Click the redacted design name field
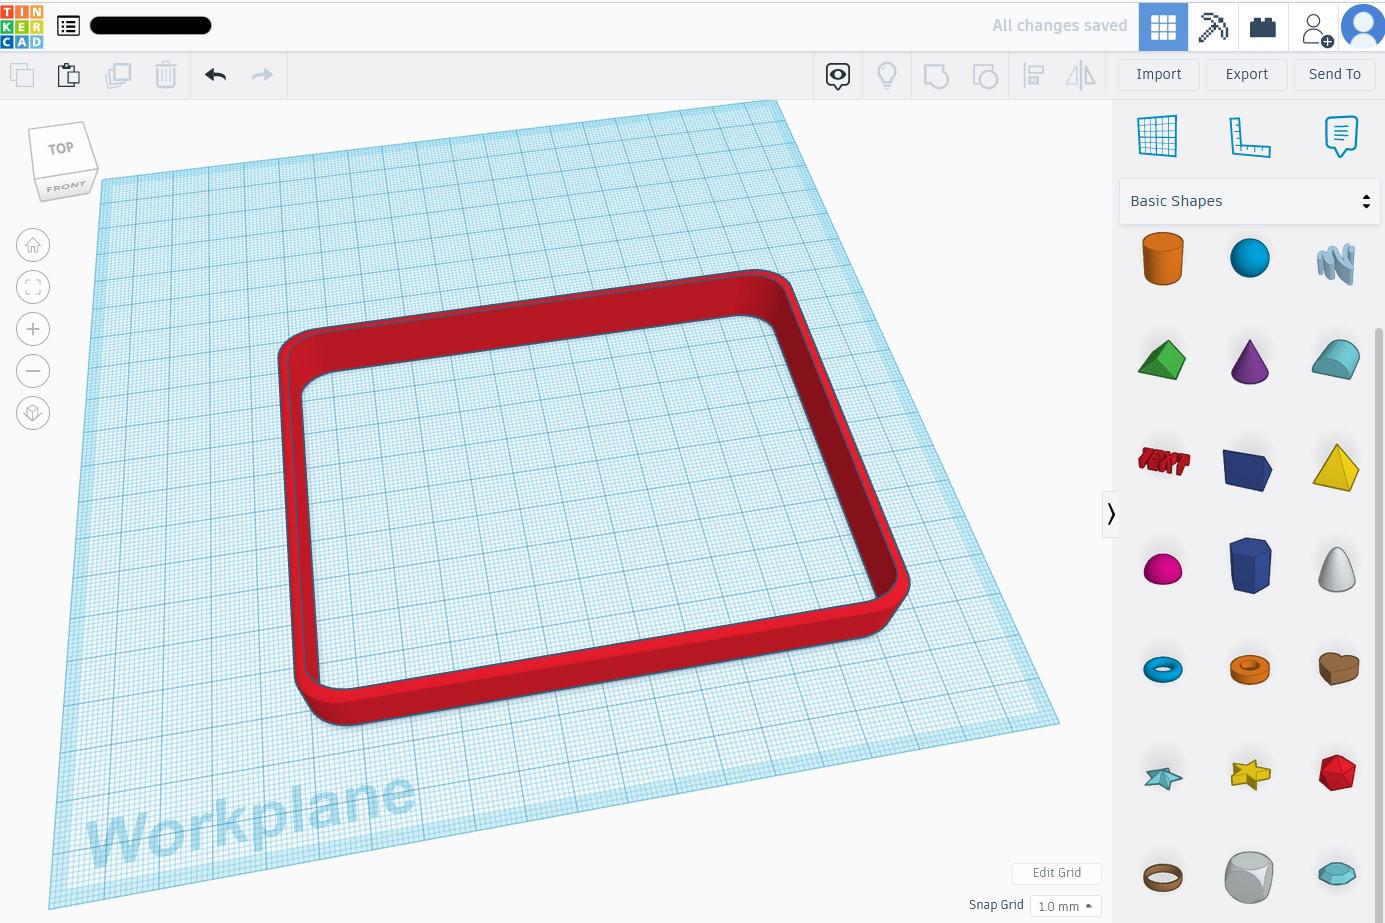This screenshot has width=1385, height=923. [150, 26]
